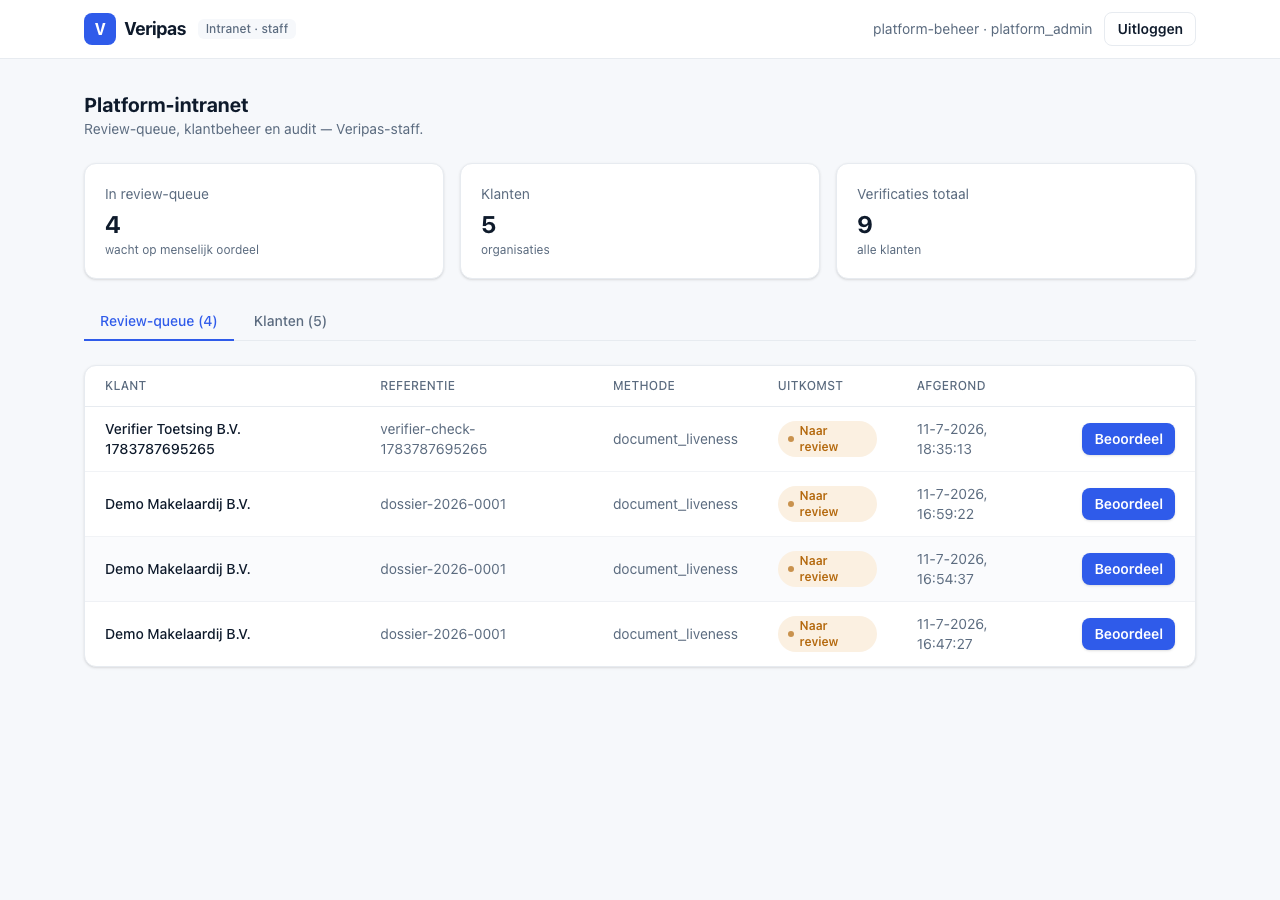
Task: Click the timestamp 11-7-2026, 18:35:13
Action: 952,439
